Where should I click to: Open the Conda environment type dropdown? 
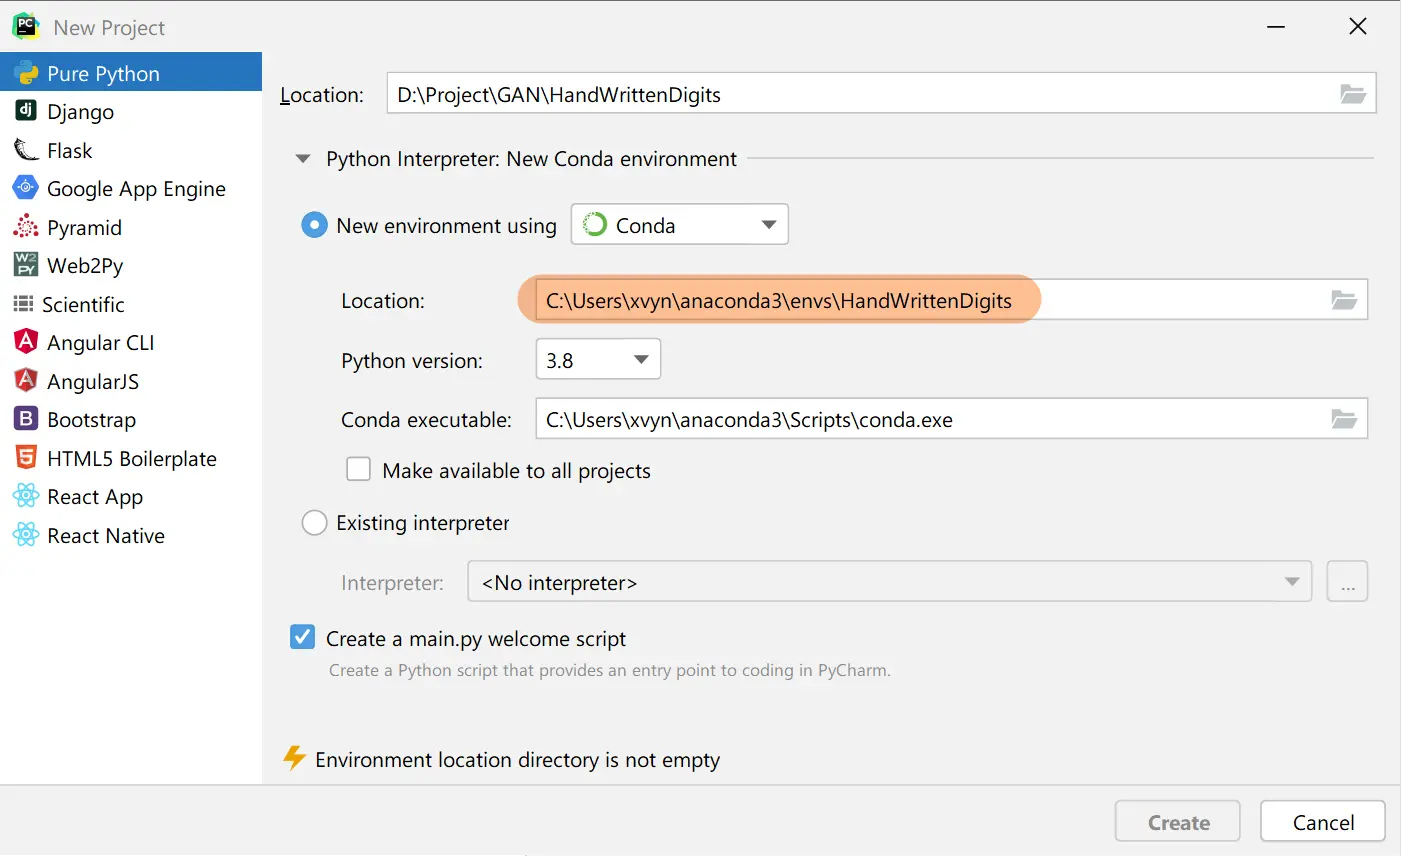680,225
